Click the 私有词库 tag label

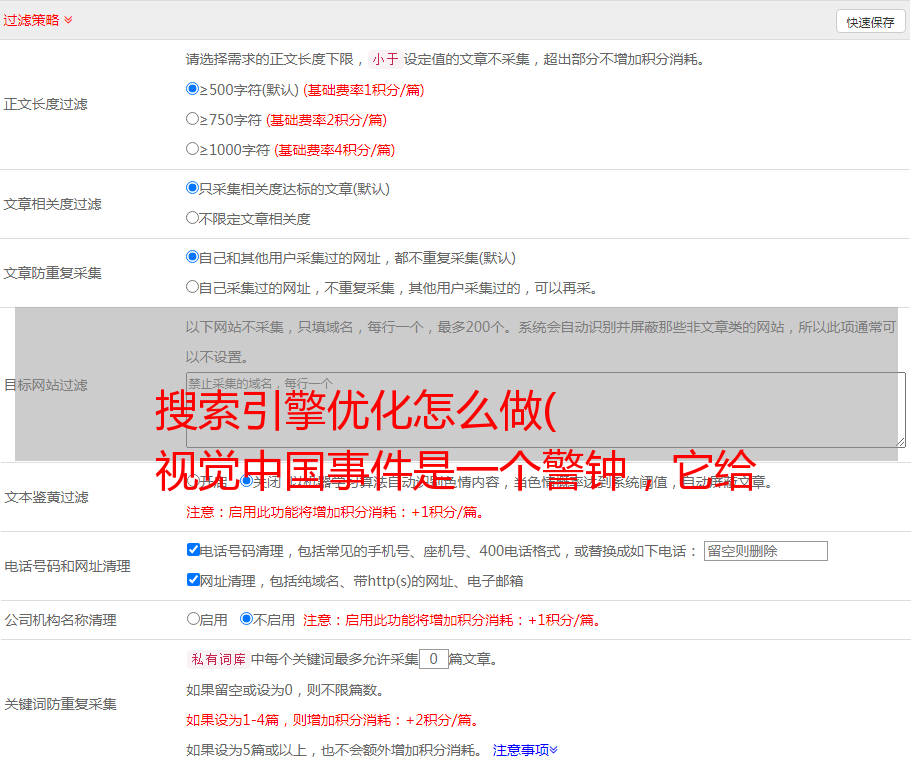(216, 659)
